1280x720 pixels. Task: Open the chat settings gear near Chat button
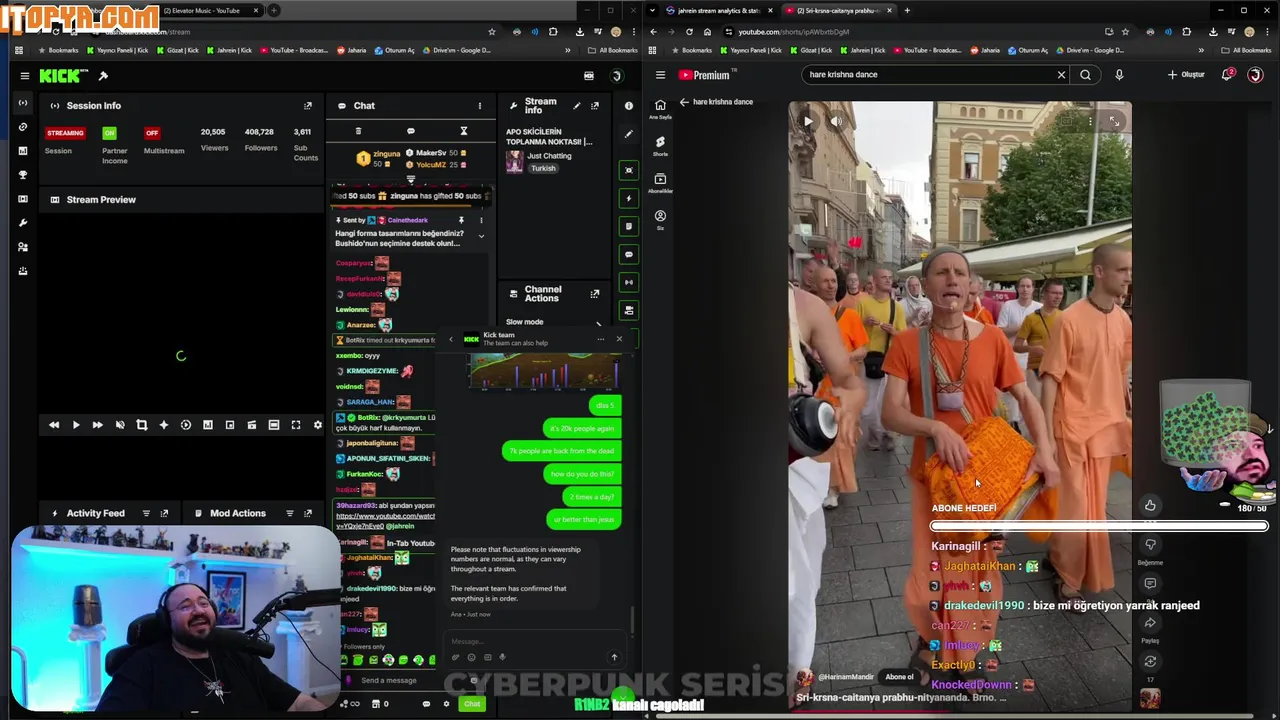(446, 704)
